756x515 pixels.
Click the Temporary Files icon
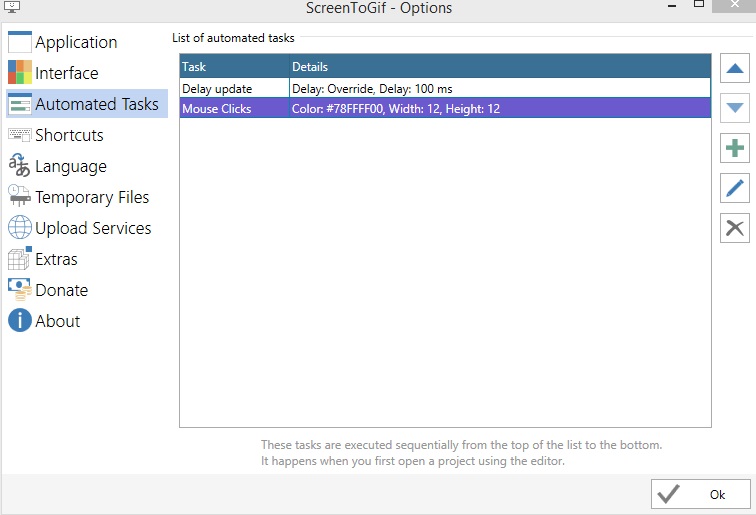click(20, 196)
